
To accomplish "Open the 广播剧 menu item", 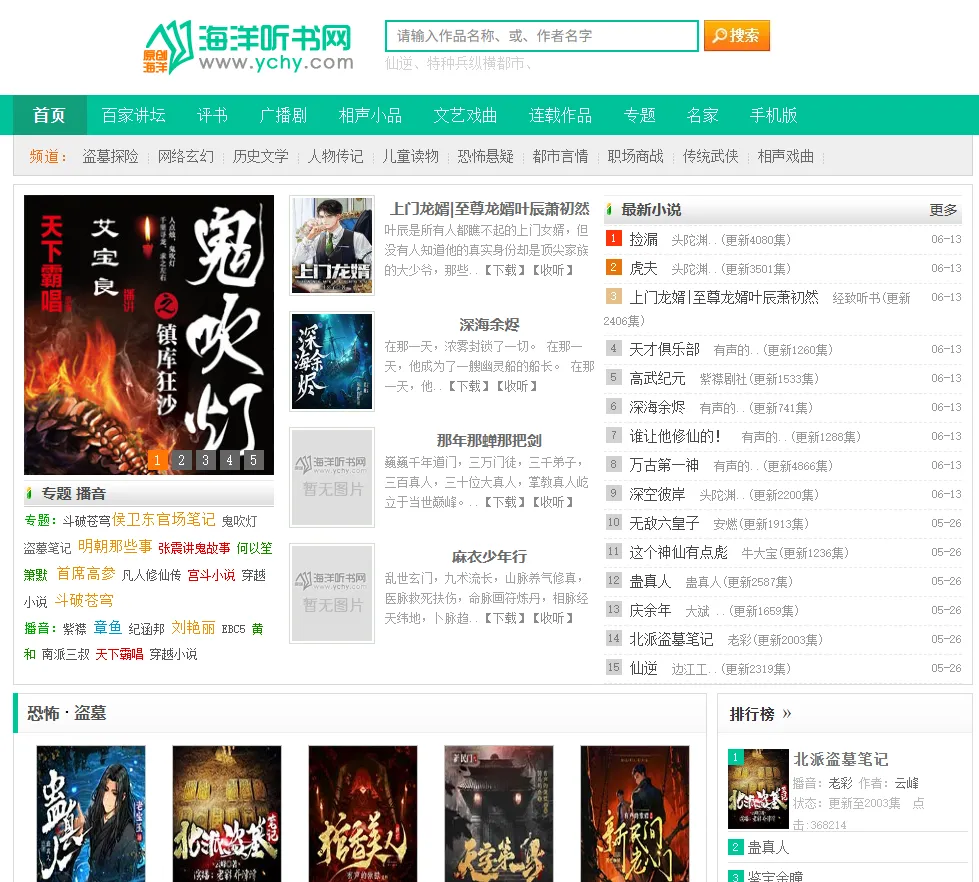I will pos(283,115).
